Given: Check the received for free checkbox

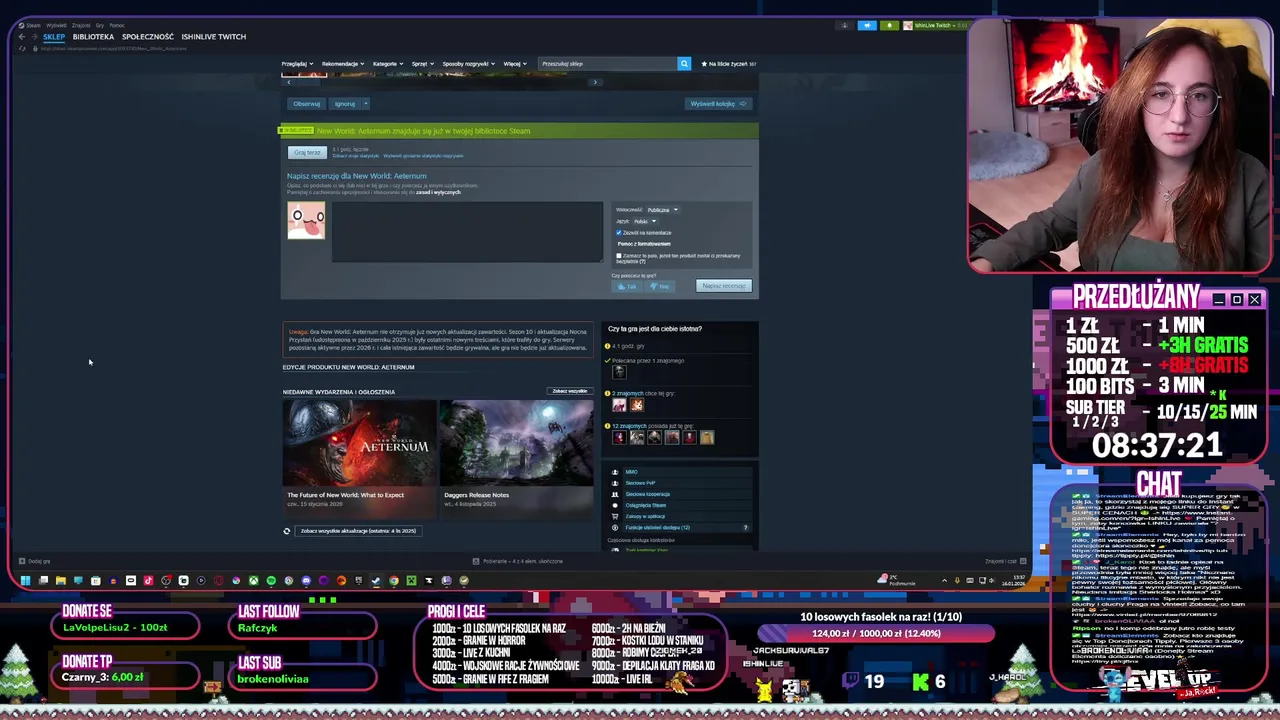Looking at the screenshot, I should (x=619, y=256).
